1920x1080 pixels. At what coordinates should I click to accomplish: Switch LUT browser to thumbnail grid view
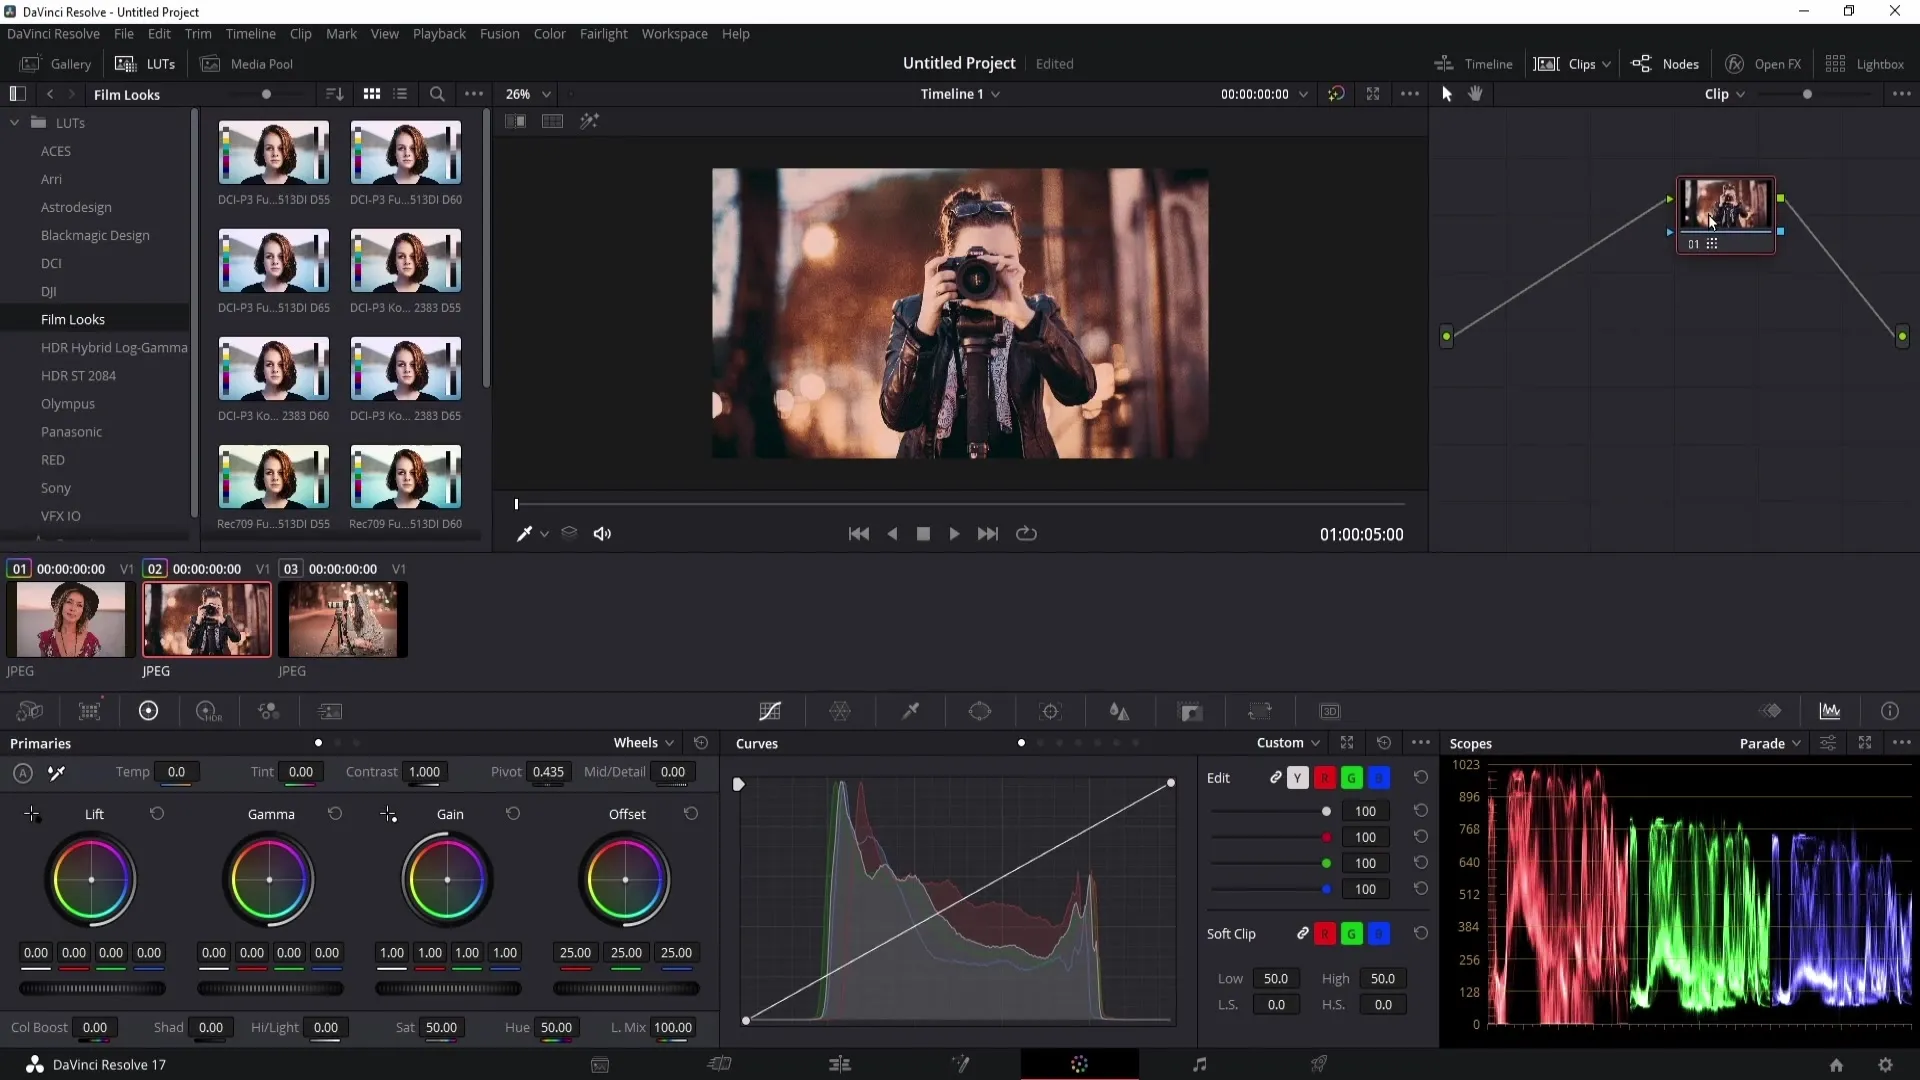(372, 94)
